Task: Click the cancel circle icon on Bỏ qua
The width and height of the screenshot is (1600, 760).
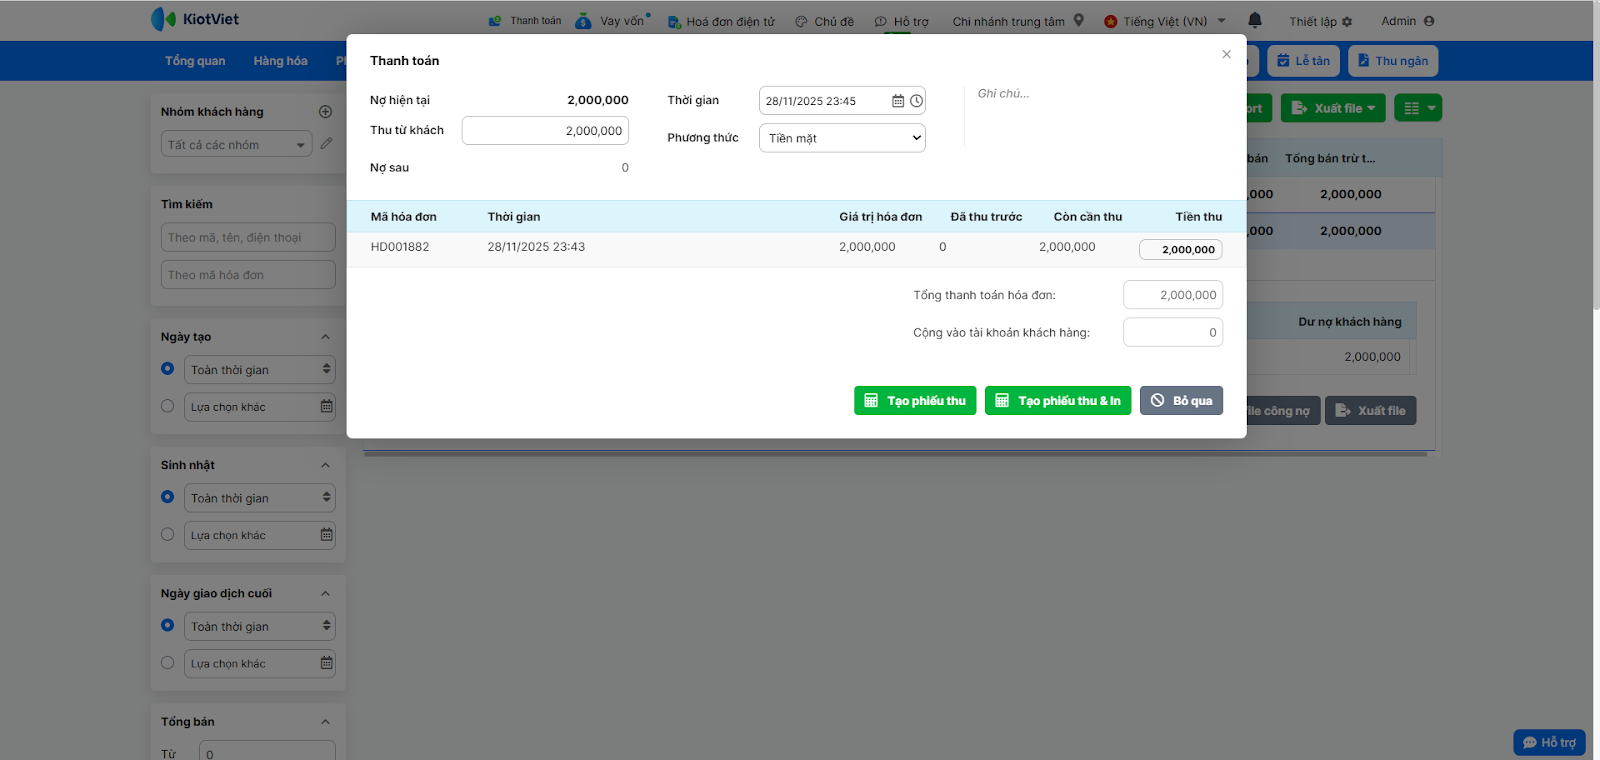Action: [1157, 400]
